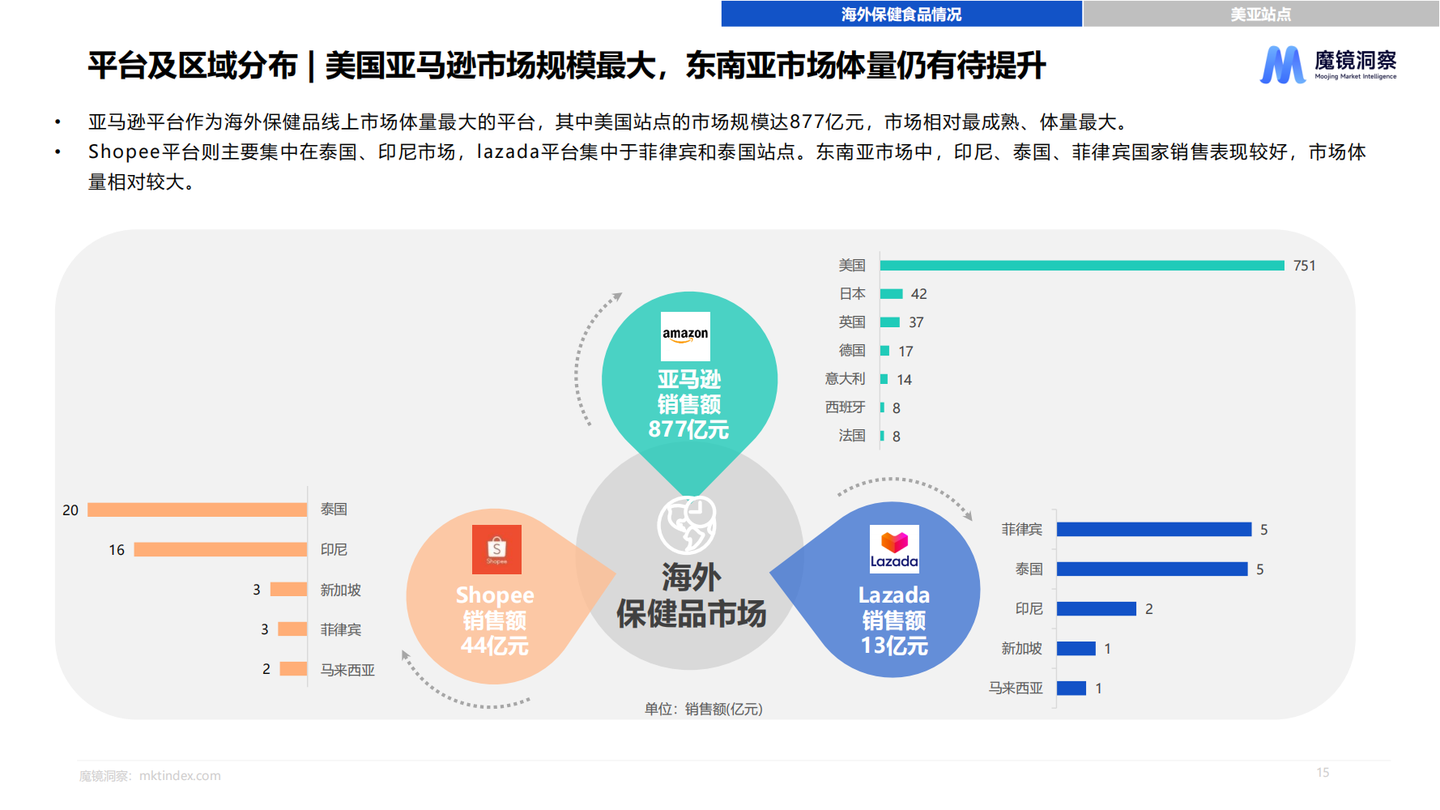Click the second bullet about Shopee平台
This screenshot has width=1440, height=810.
(x=727, y=168)
